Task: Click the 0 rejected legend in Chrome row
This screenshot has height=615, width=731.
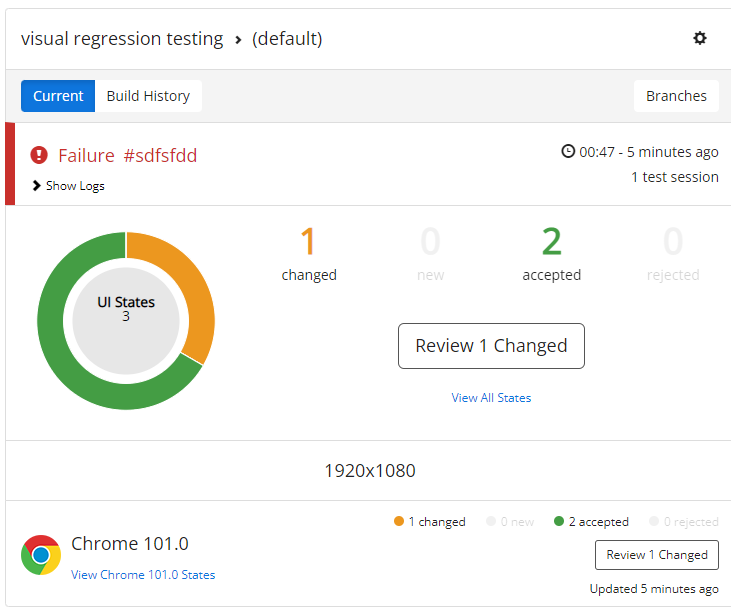Action: point(684,521)
